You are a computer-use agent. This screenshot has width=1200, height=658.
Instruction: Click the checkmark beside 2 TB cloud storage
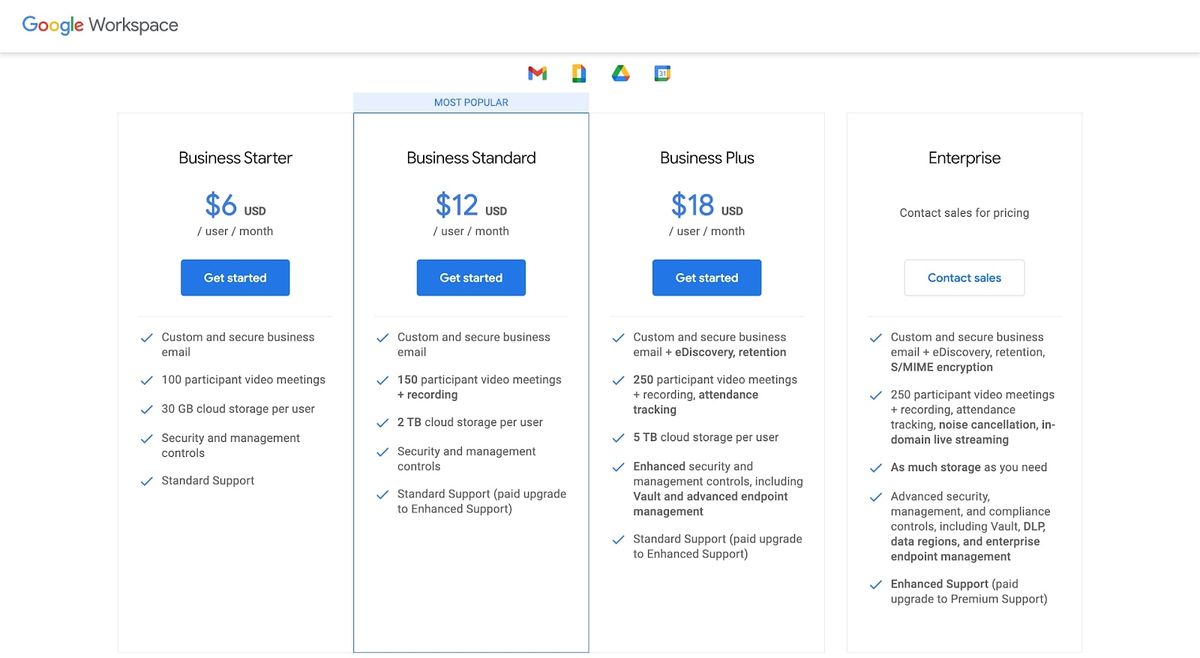coord(382,423)
